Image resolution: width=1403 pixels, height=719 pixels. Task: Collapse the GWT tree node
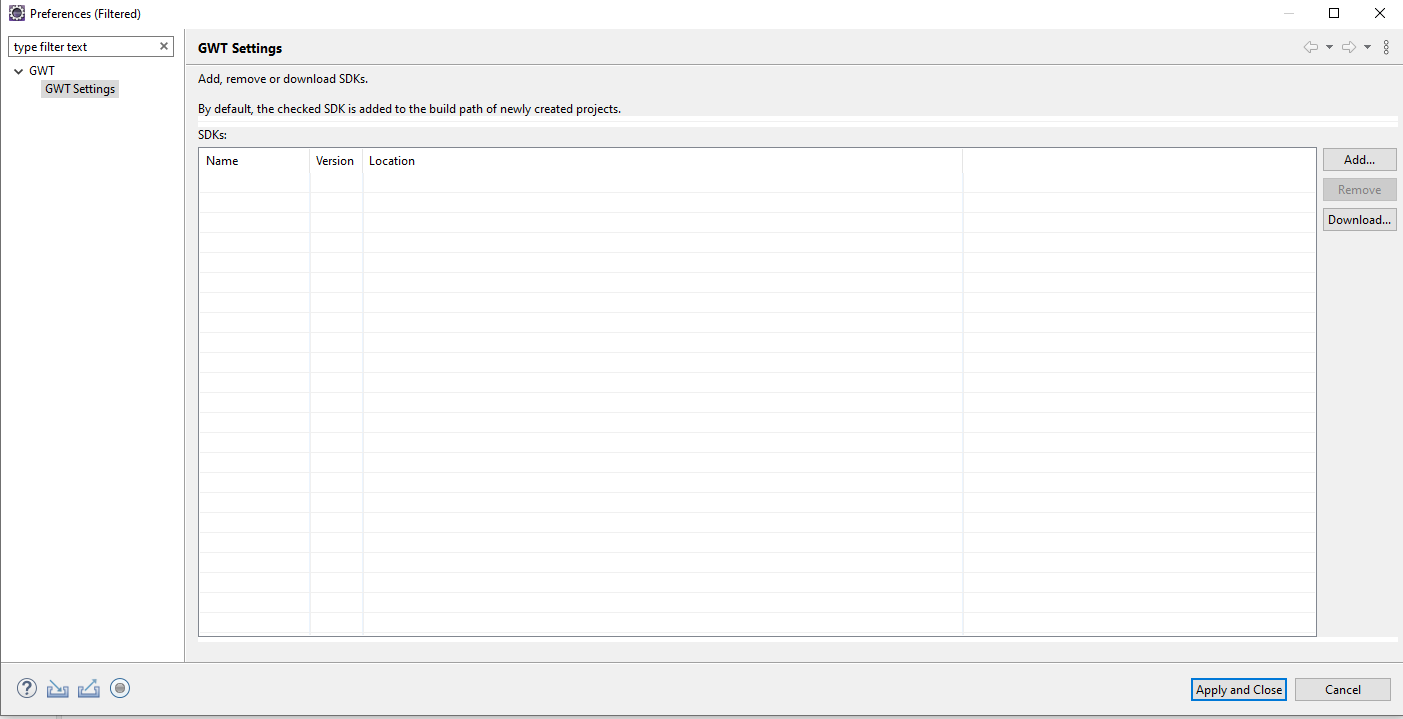[x=18, y=71]
